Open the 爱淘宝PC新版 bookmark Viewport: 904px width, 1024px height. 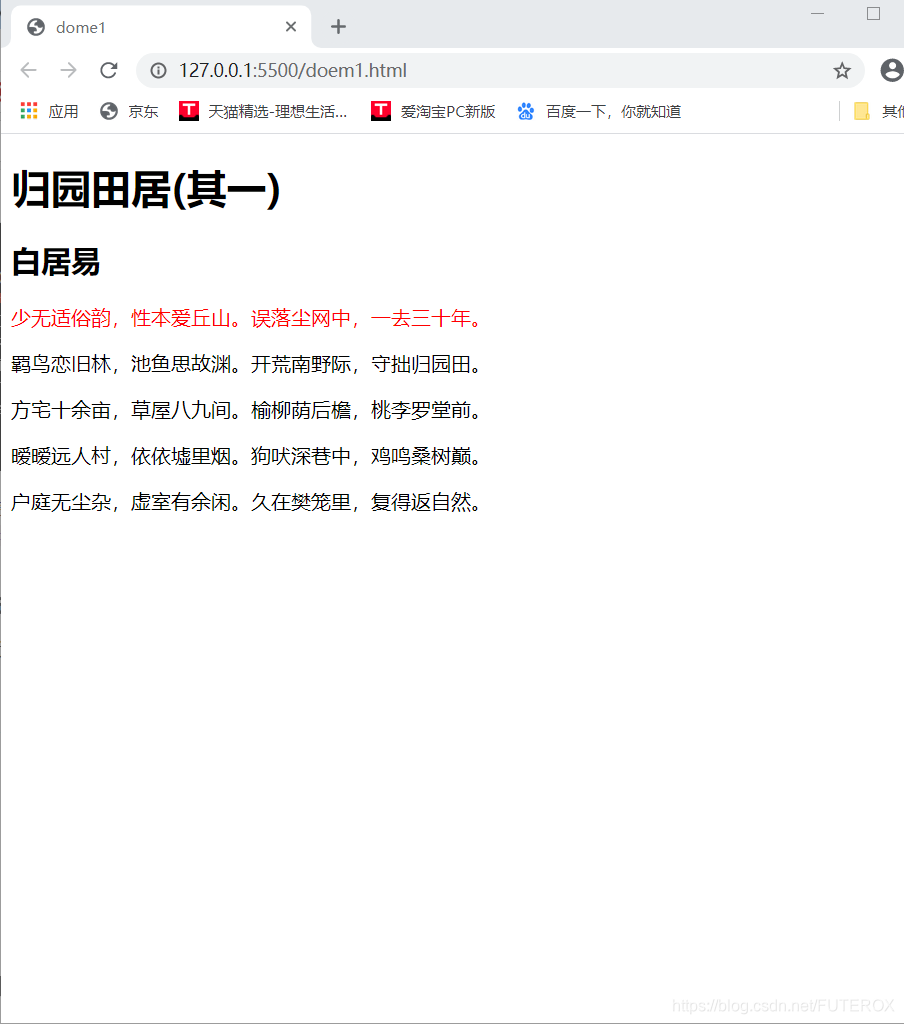tap(438, 111)
